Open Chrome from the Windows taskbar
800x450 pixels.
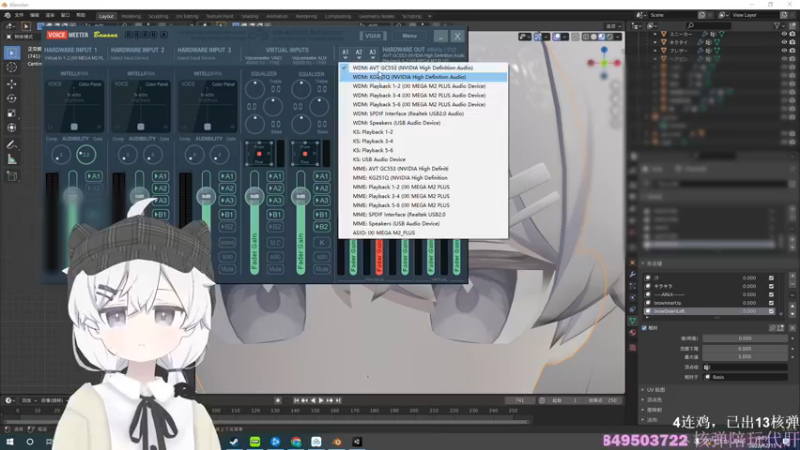[296, 442]
